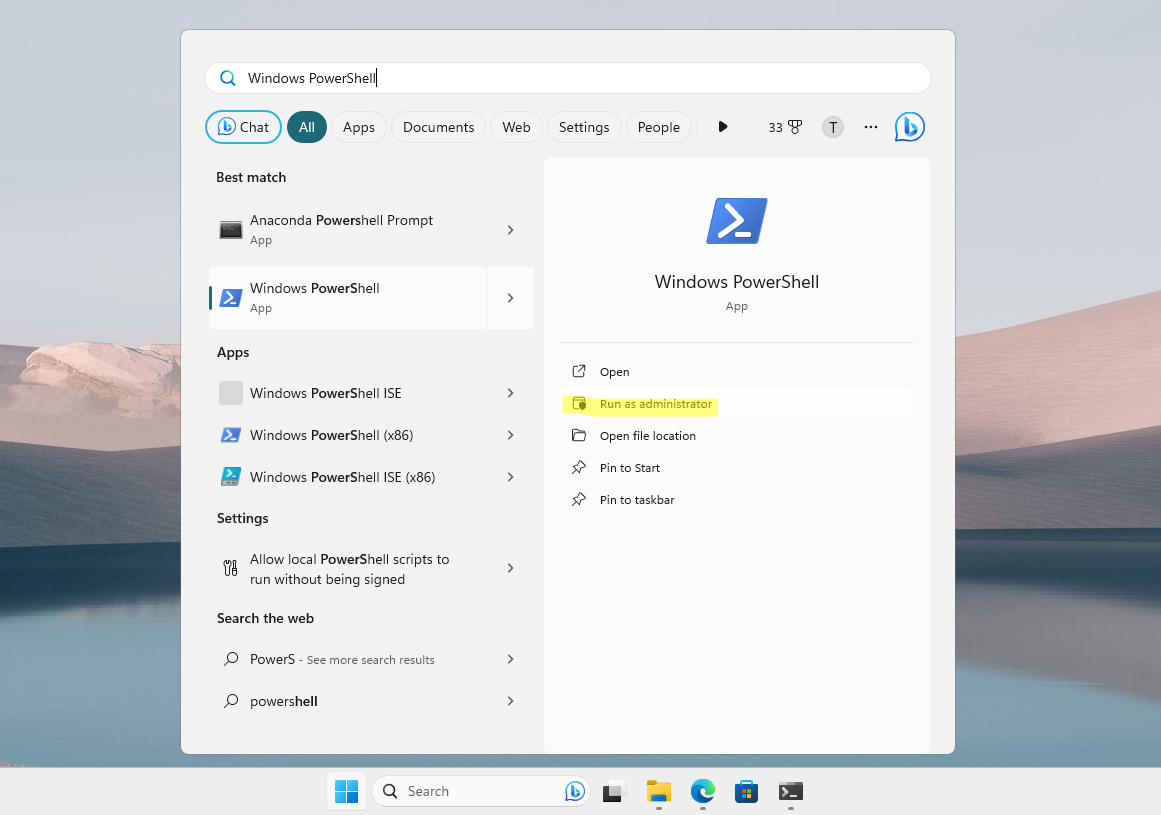Image resolution: width=1161 pixels, height=815 pixels.
Task: Choose Pin to taskbar
Action: coord(737,500)
